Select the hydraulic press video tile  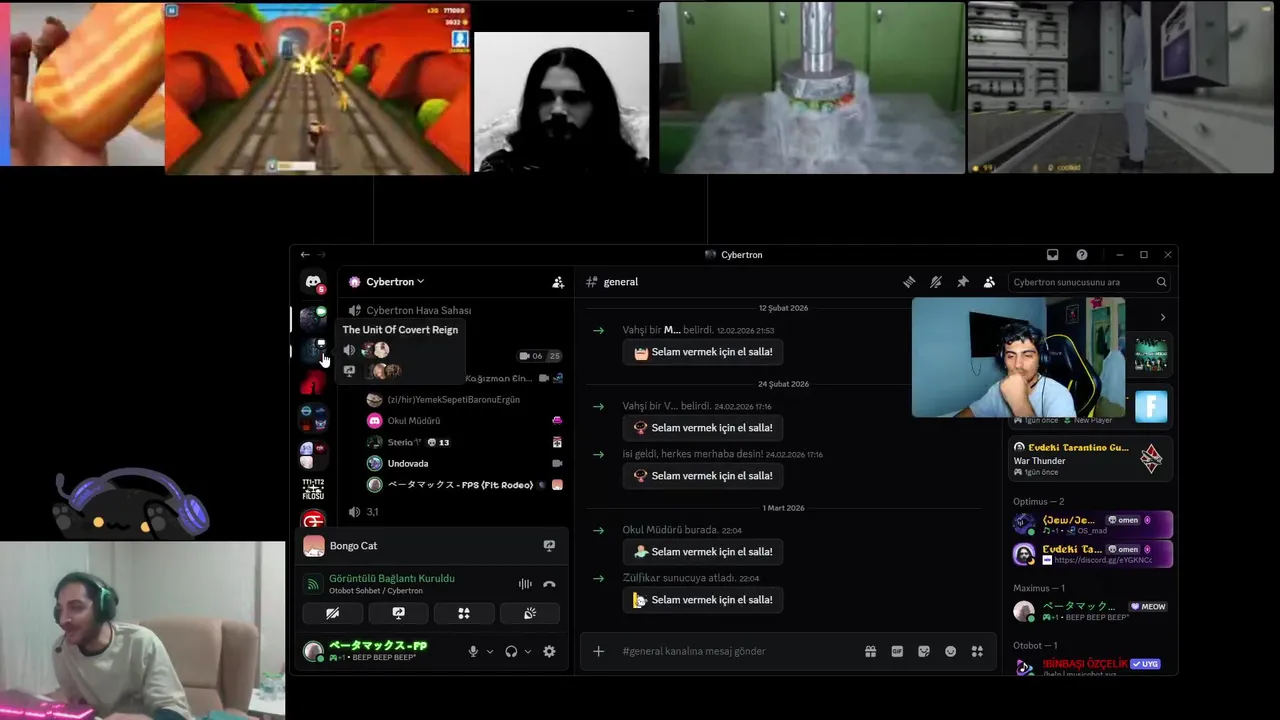811,88
